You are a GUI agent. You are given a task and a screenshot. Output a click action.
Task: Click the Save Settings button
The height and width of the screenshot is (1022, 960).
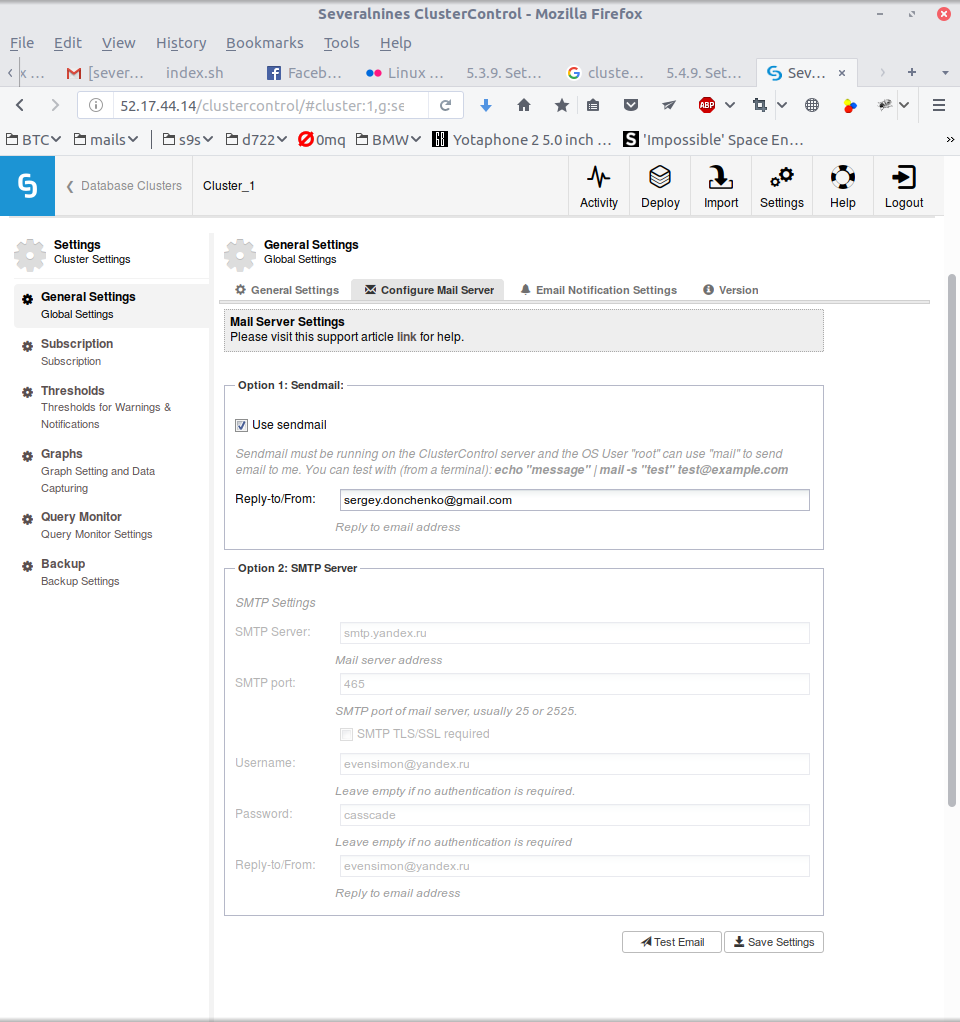(x=774, y=942)
